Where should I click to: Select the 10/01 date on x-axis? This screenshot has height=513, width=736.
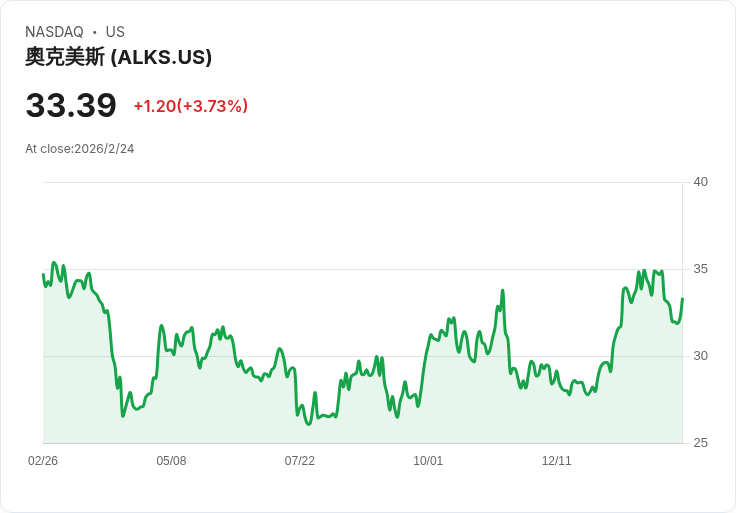[x=428, y=461]
